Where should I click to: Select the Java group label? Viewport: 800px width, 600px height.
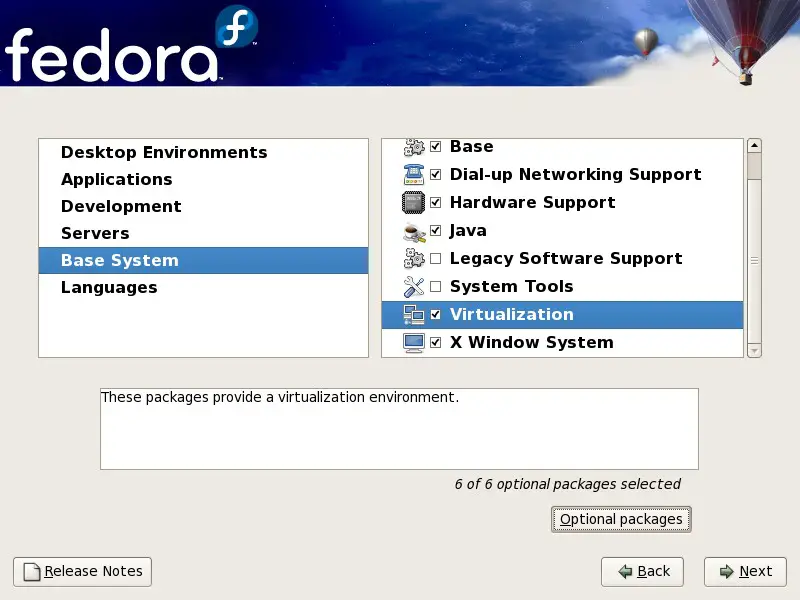tap(468, 231)
